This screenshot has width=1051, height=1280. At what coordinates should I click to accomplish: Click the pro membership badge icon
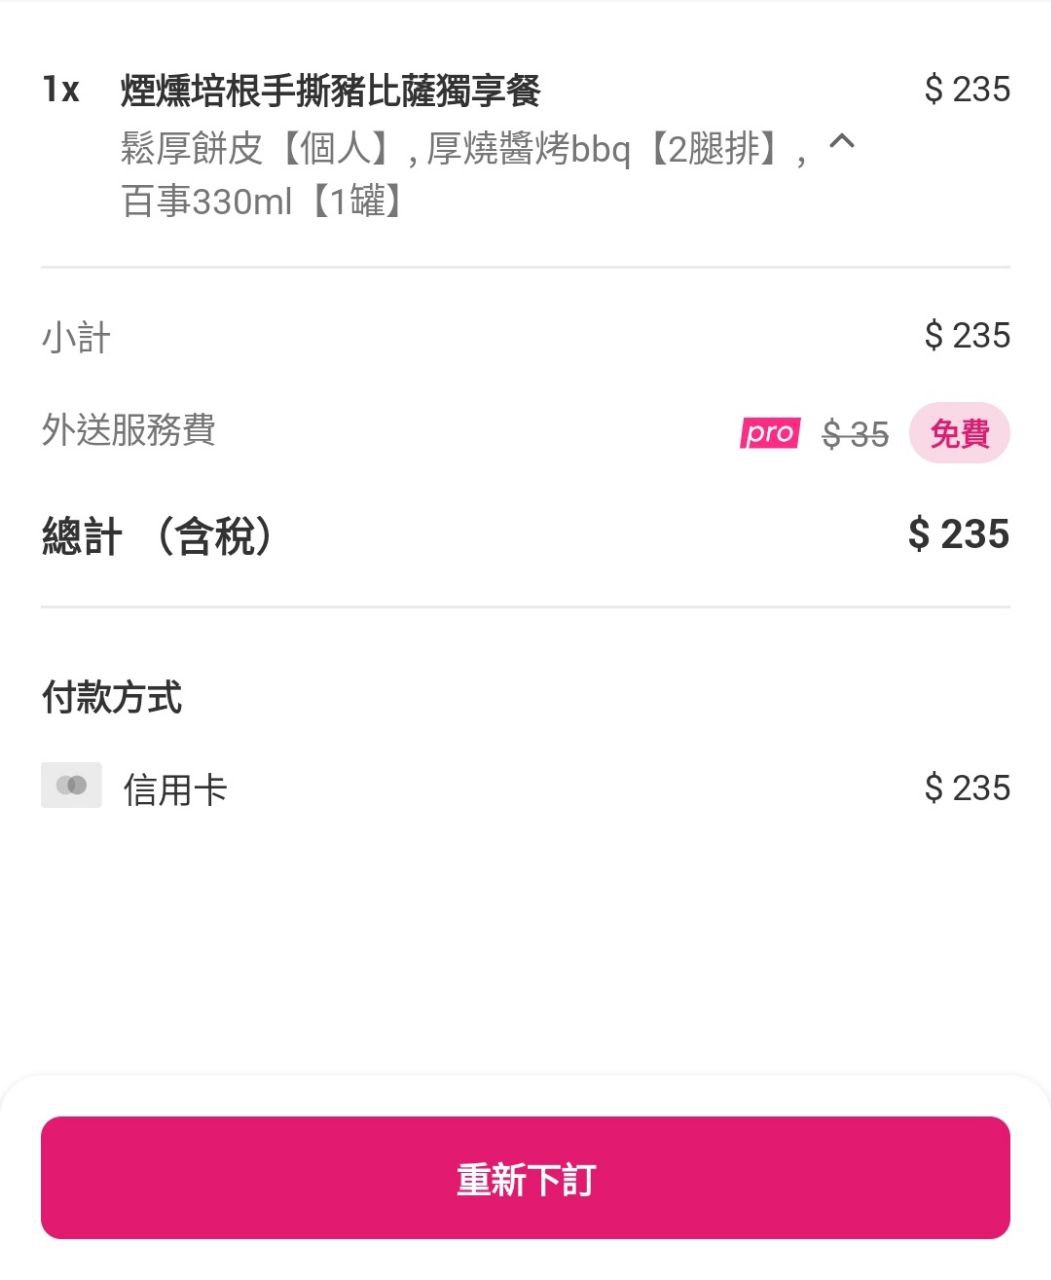(769, 433)
